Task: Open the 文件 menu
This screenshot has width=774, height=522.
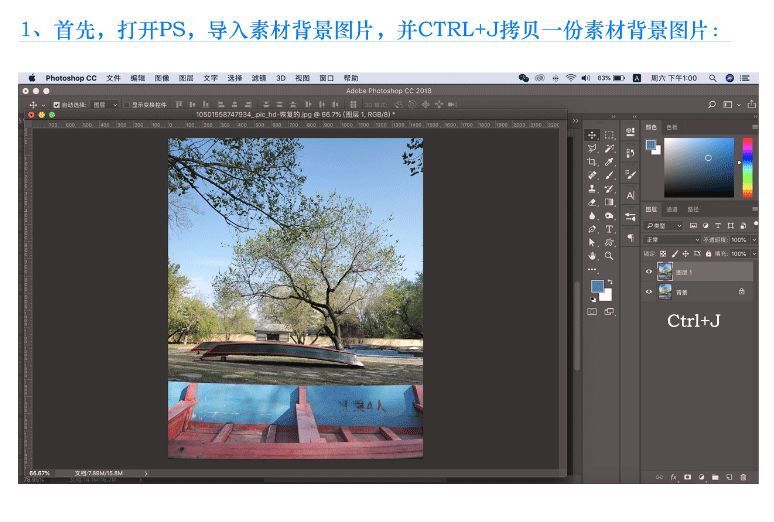Action: tap(113, 78)
